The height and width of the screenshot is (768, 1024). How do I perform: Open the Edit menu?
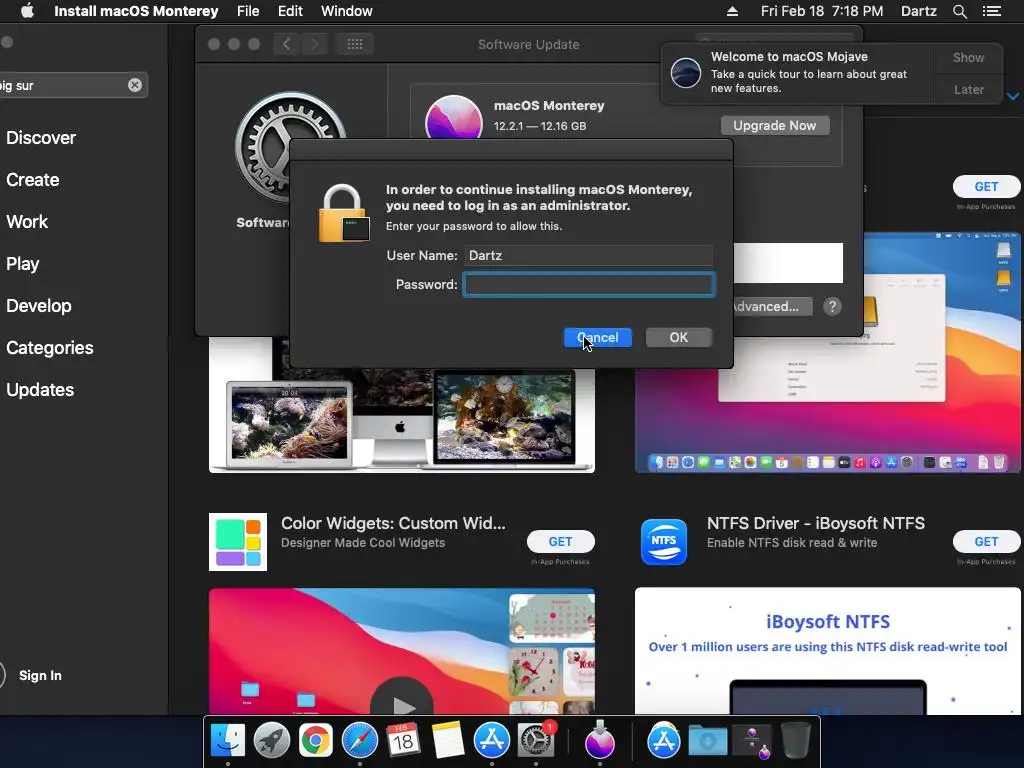coord(290,11)
